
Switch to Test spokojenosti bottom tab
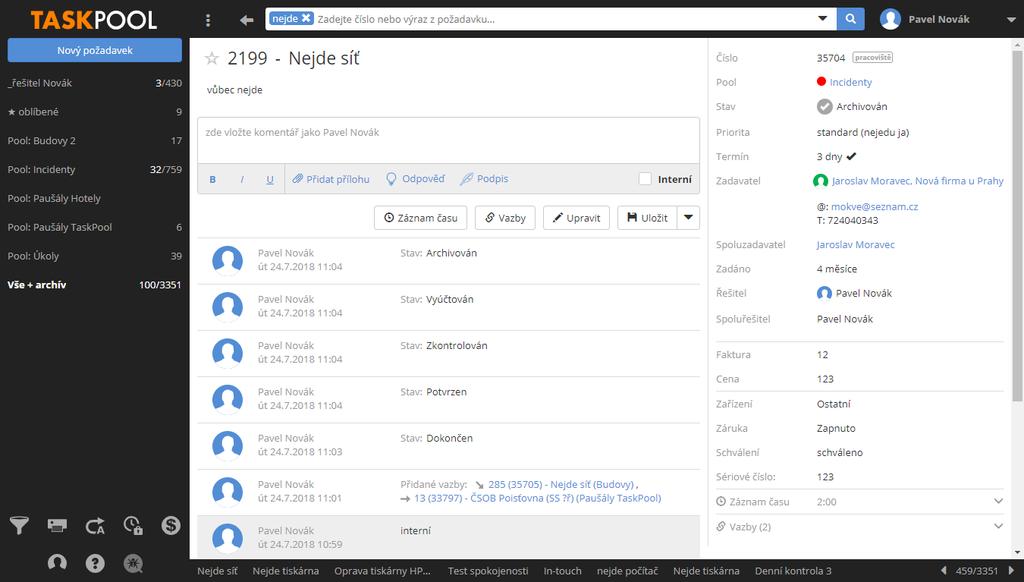click(x=488, y=570)
